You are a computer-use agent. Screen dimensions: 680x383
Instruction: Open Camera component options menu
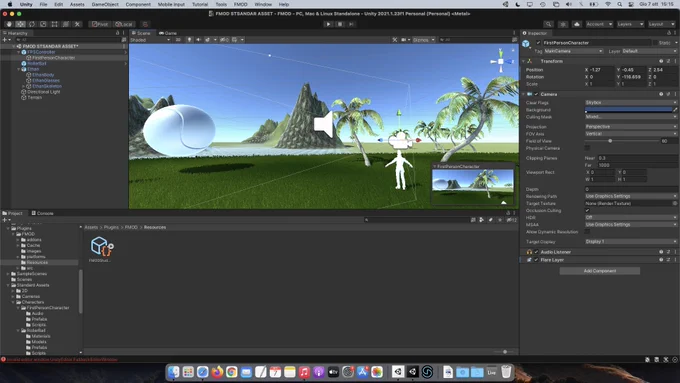675,94
